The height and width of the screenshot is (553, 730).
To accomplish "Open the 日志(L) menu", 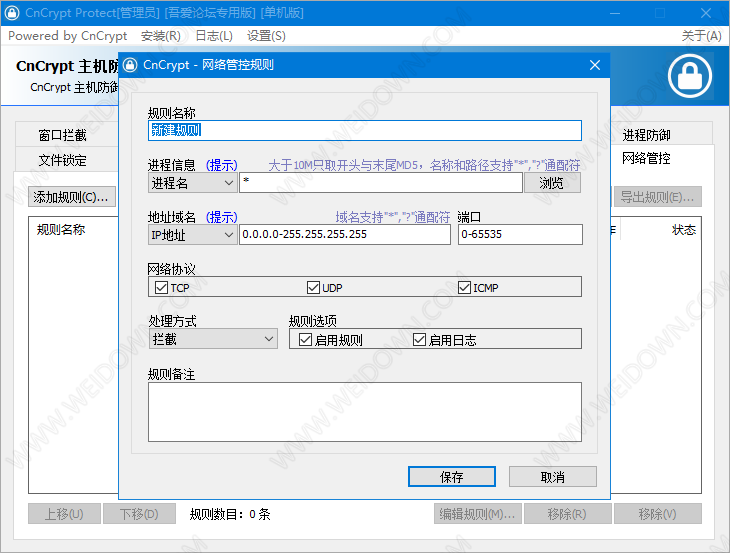I will [214, 36].
